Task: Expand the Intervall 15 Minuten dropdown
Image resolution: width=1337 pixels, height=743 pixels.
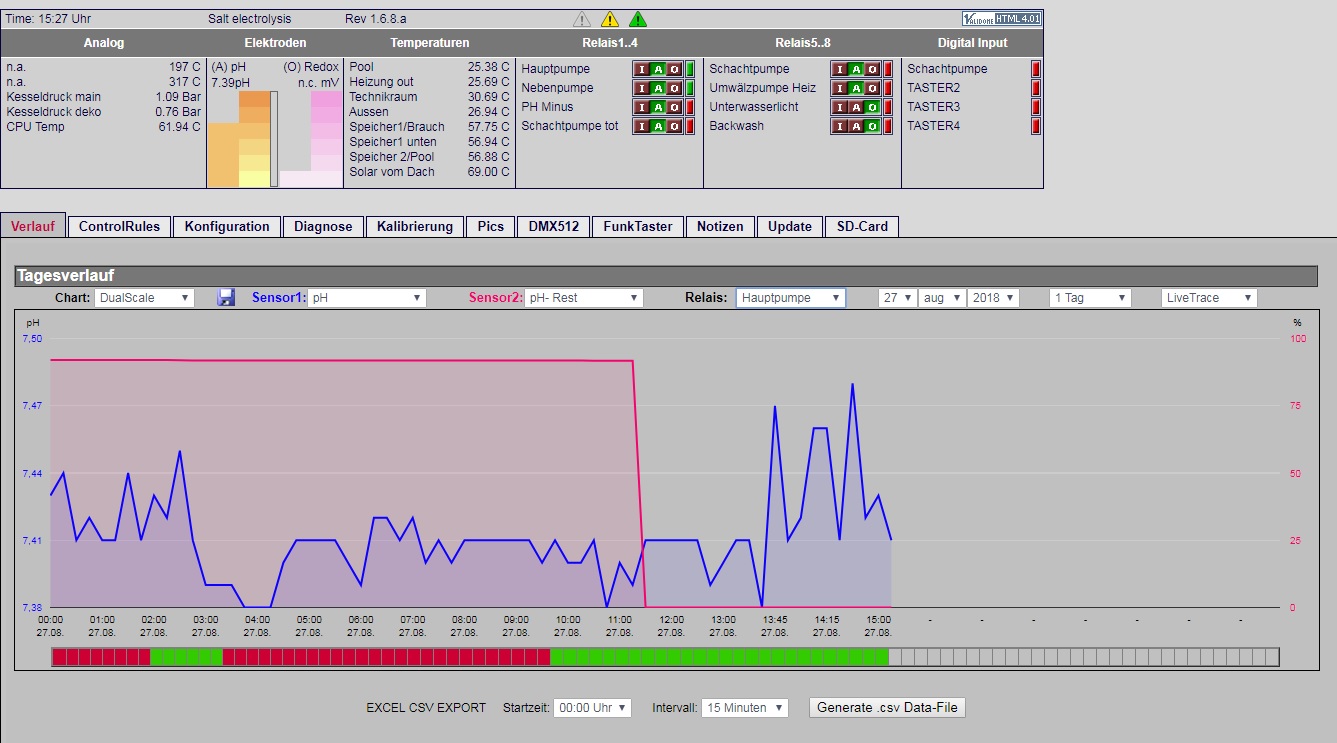Action: pos(745,708)
